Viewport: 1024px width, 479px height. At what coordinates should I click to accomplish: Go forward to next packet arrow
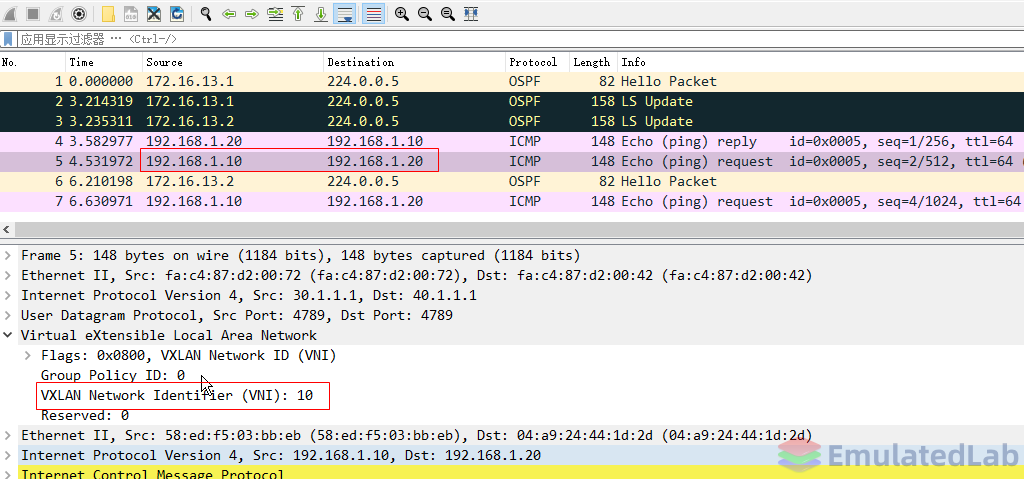click(251, 14)
